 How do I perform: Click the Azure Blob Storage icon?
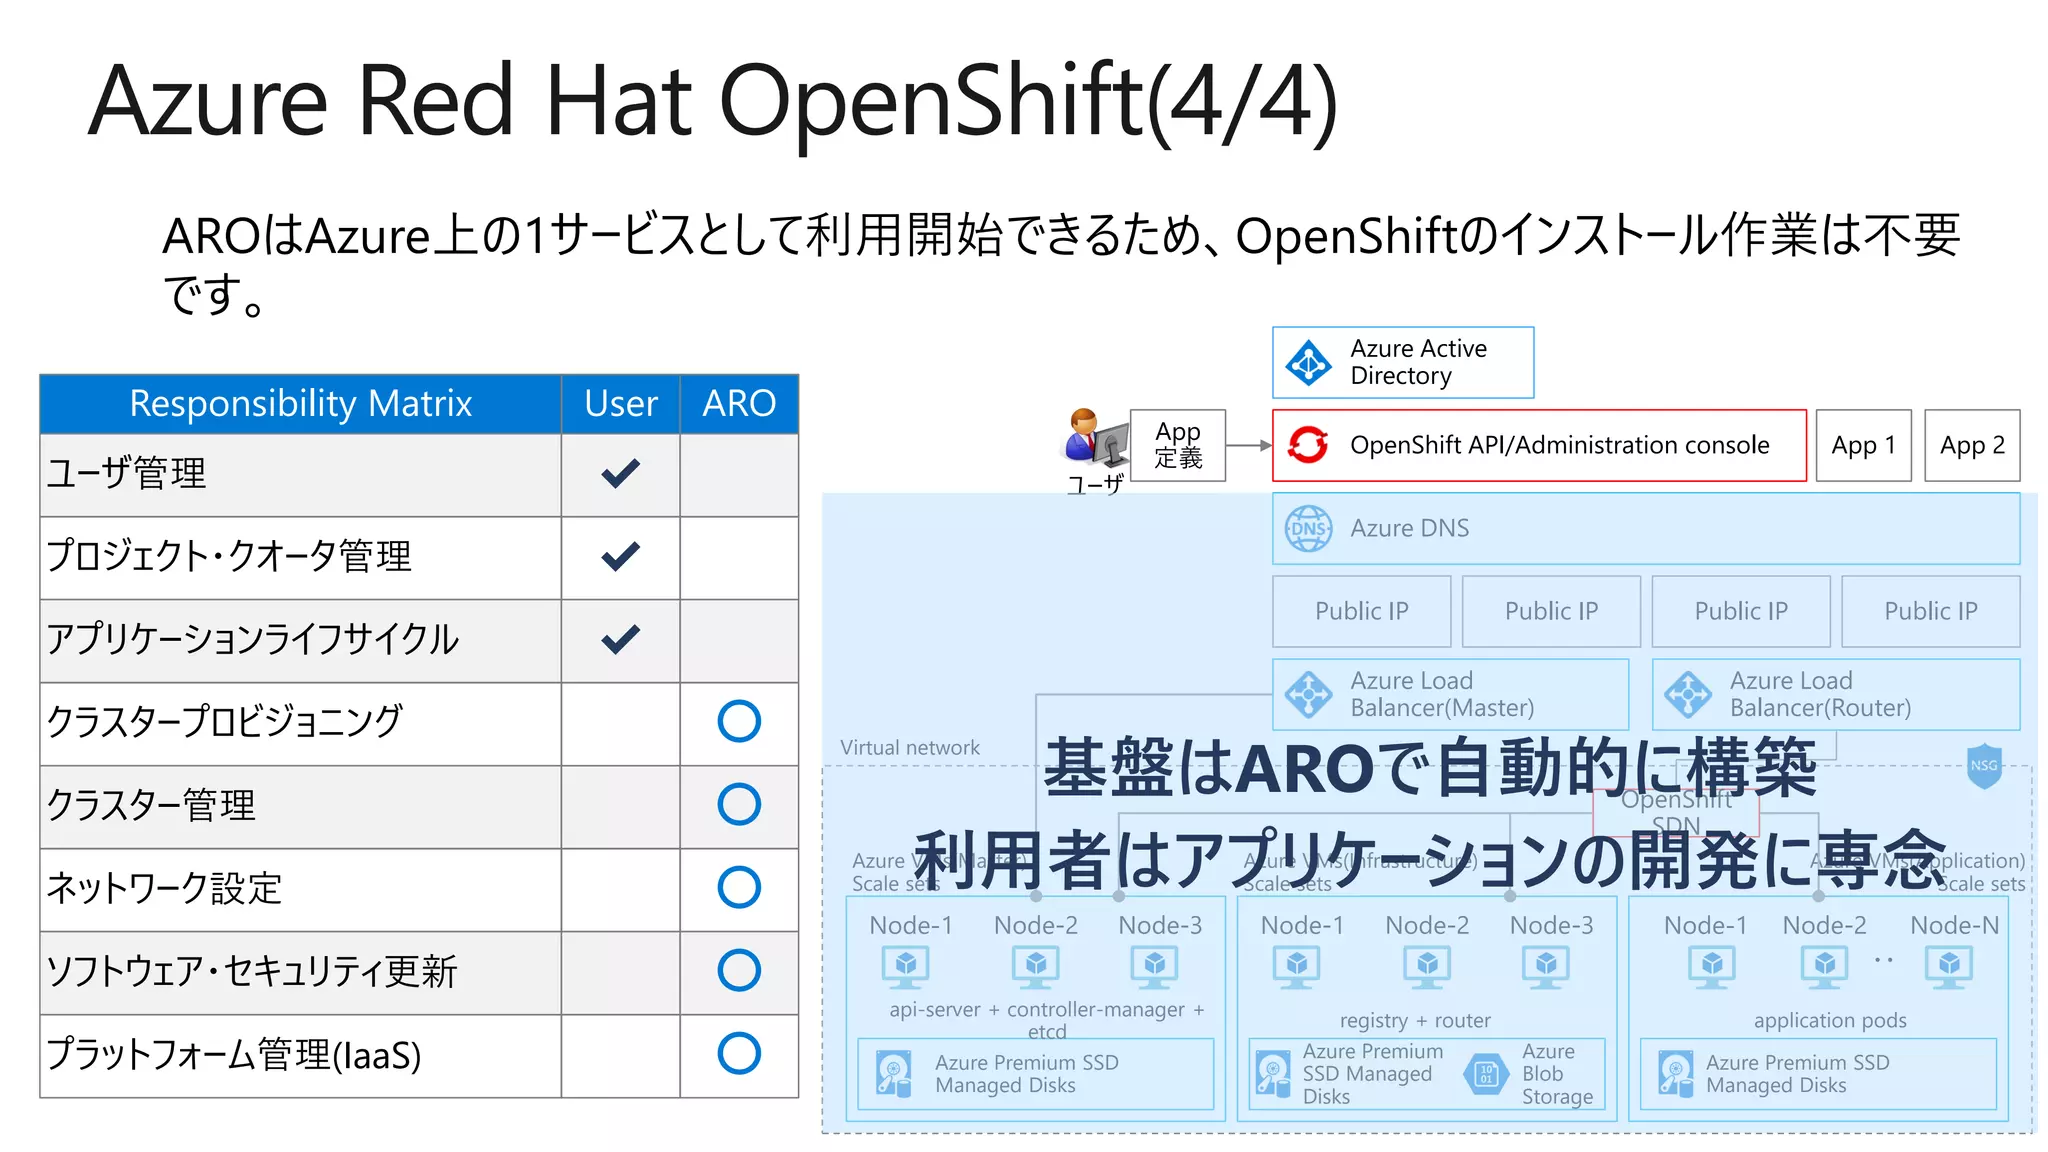pos(1486,1074)
